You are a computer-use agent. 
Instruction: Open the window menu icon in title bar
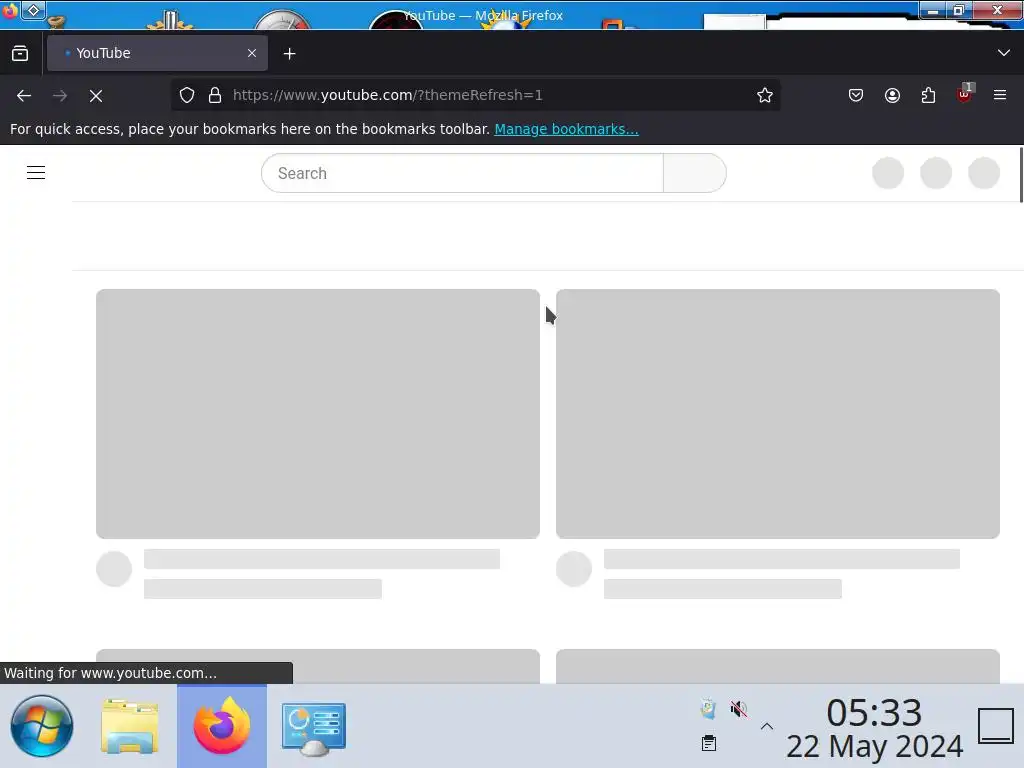[33, 10]
